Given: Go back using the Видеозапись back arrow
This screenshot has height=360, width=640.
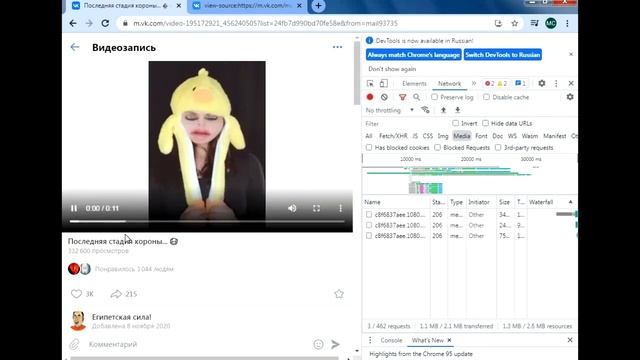Looking at the screenshot, I should (x=75, y=47).
